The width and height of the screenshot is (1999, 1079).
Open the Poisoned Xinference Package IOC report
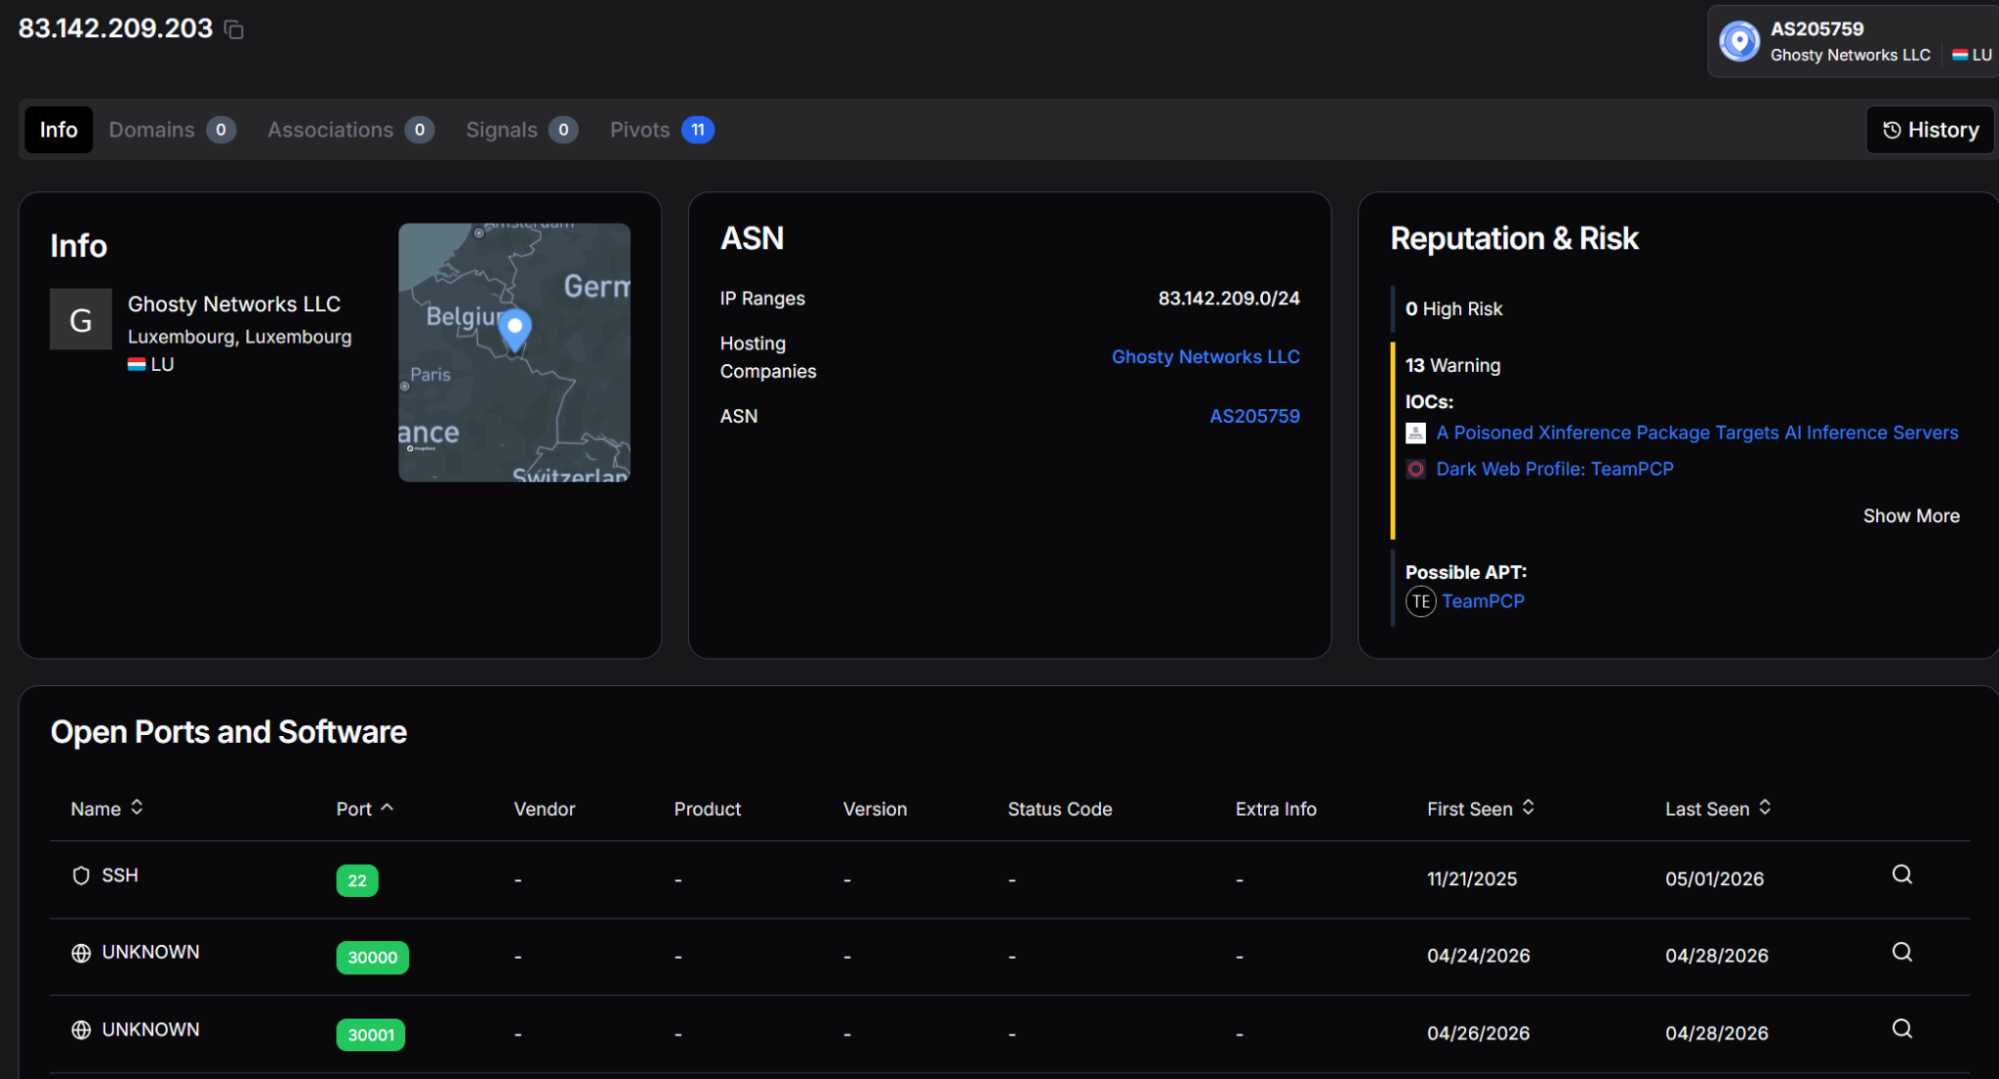tap(1697, 433)
